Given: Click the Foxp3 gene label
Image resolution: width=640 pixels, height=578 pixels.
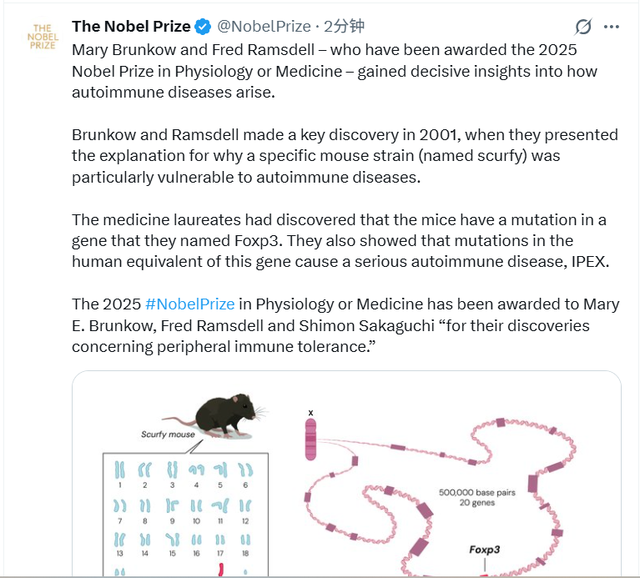Looking at the screenshot, I should (485, 550).
